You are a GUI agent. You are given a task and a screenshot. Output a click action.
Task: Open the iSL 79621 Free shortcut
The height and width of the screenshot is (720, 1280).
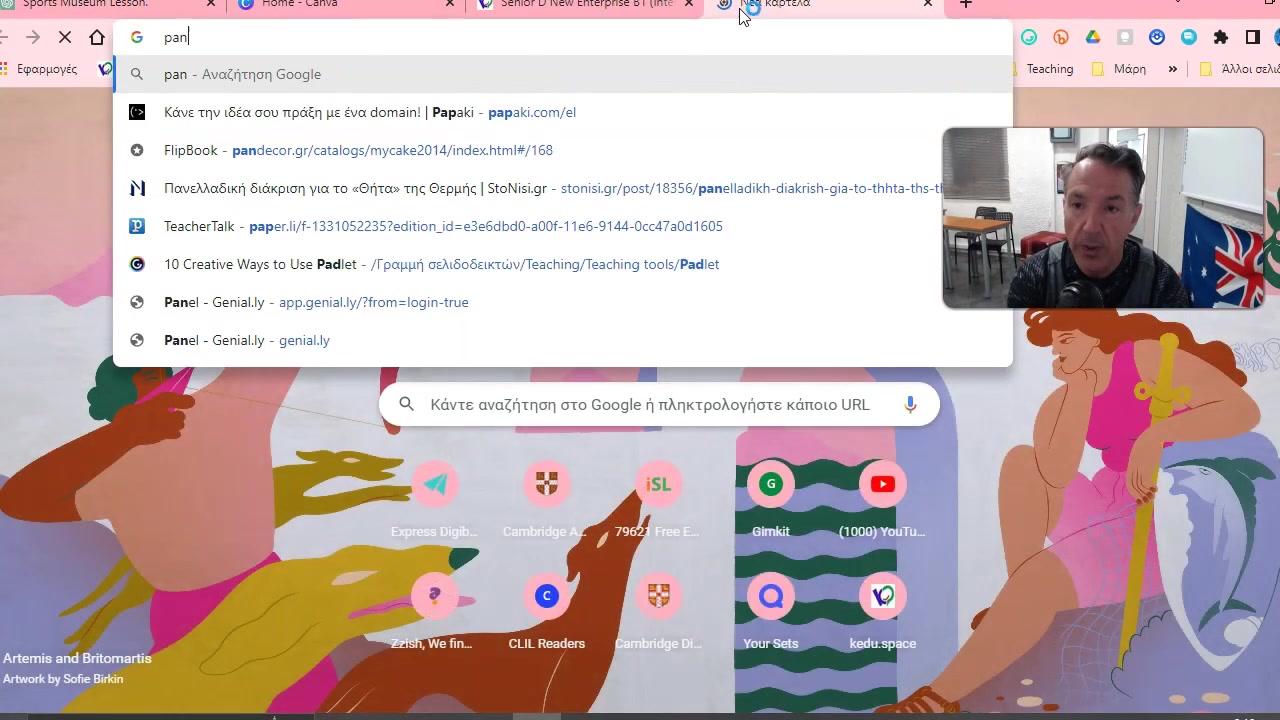coord(658,499)
